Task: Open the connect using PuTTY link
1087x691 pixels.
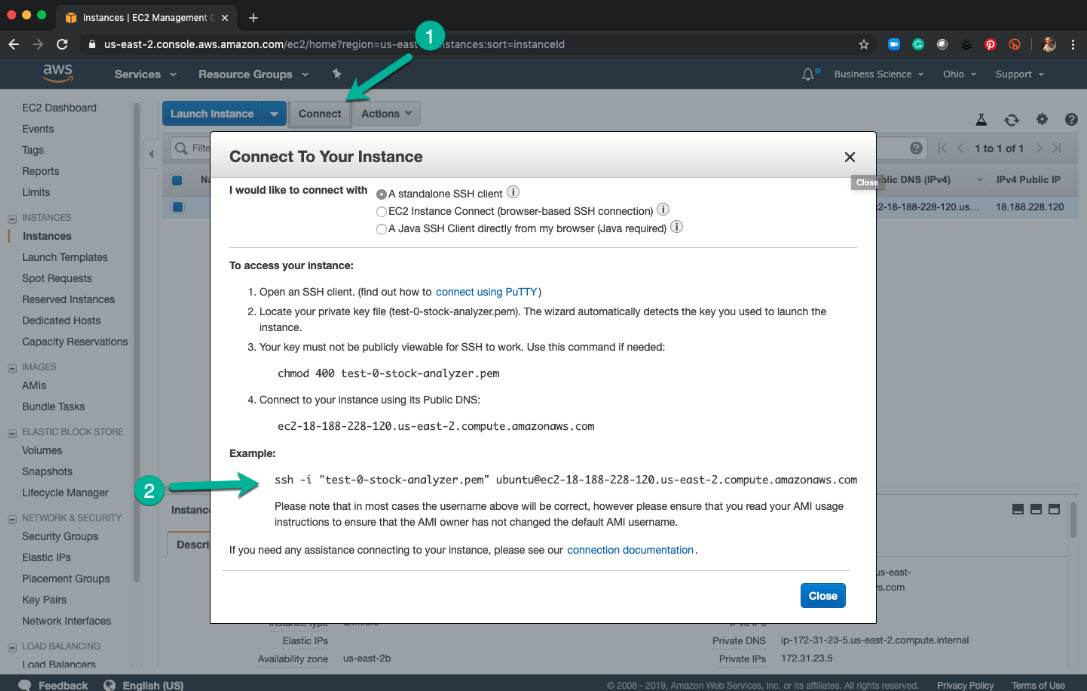Action: (487, 292)
